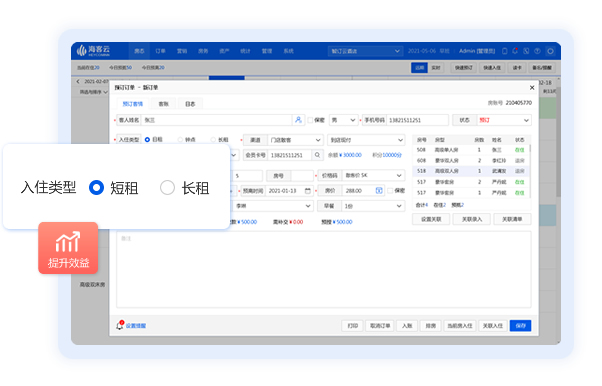Click the reminder bell icon at dialog bottom
Viewport: 602px width, 386px height.
click(x=120, y=325)
